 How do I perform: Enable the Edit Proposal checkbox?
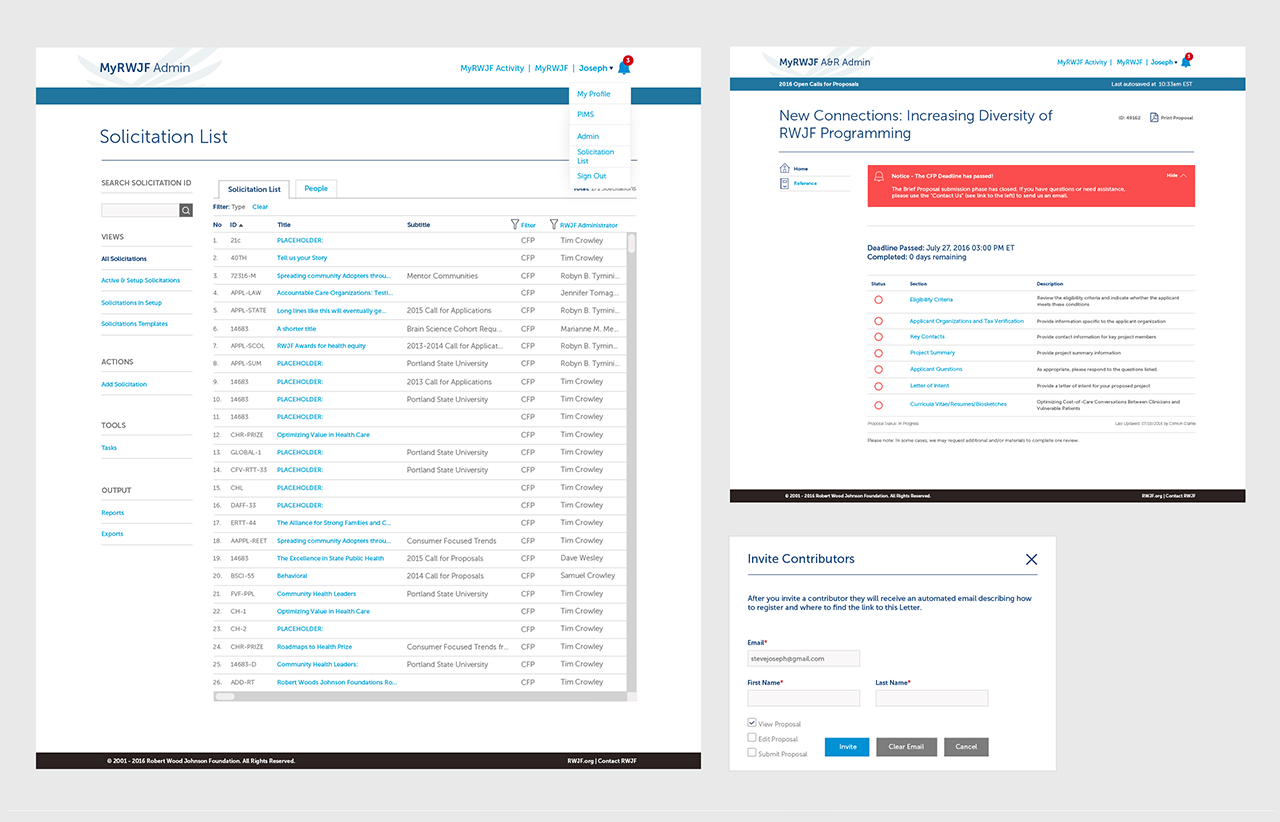point(752,738)
